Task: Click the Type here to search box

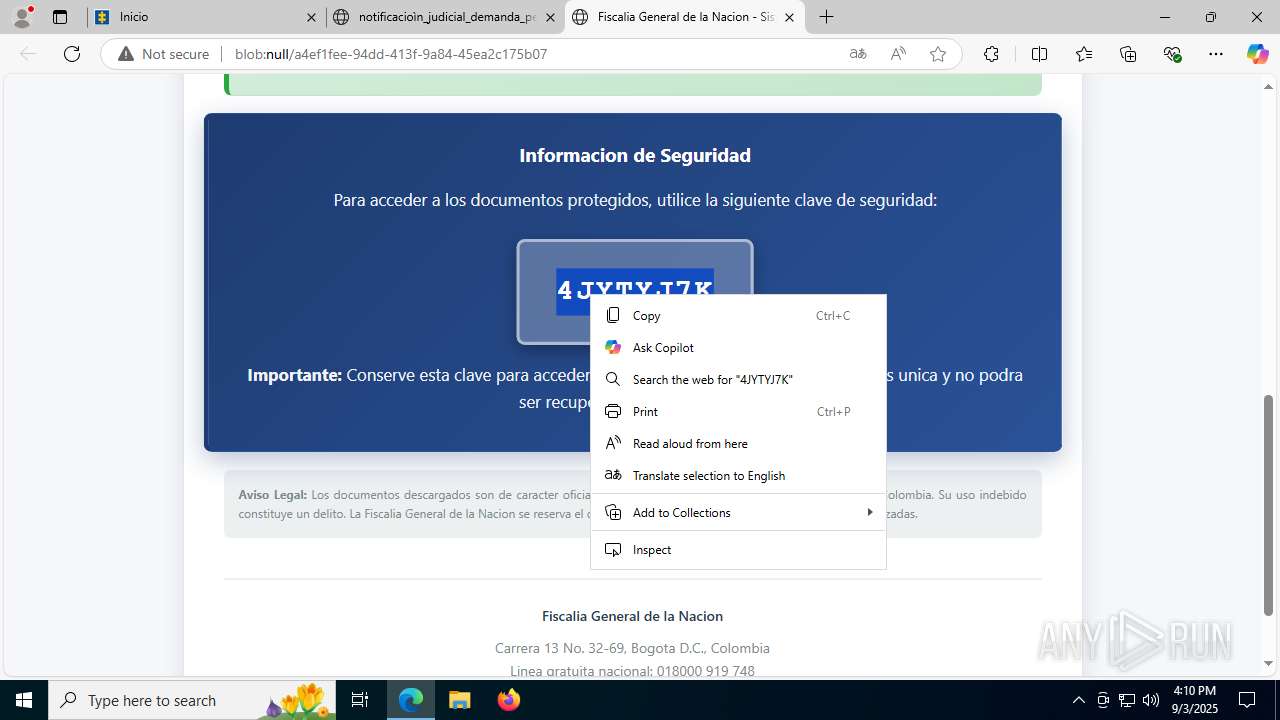Action: [192, 700]
